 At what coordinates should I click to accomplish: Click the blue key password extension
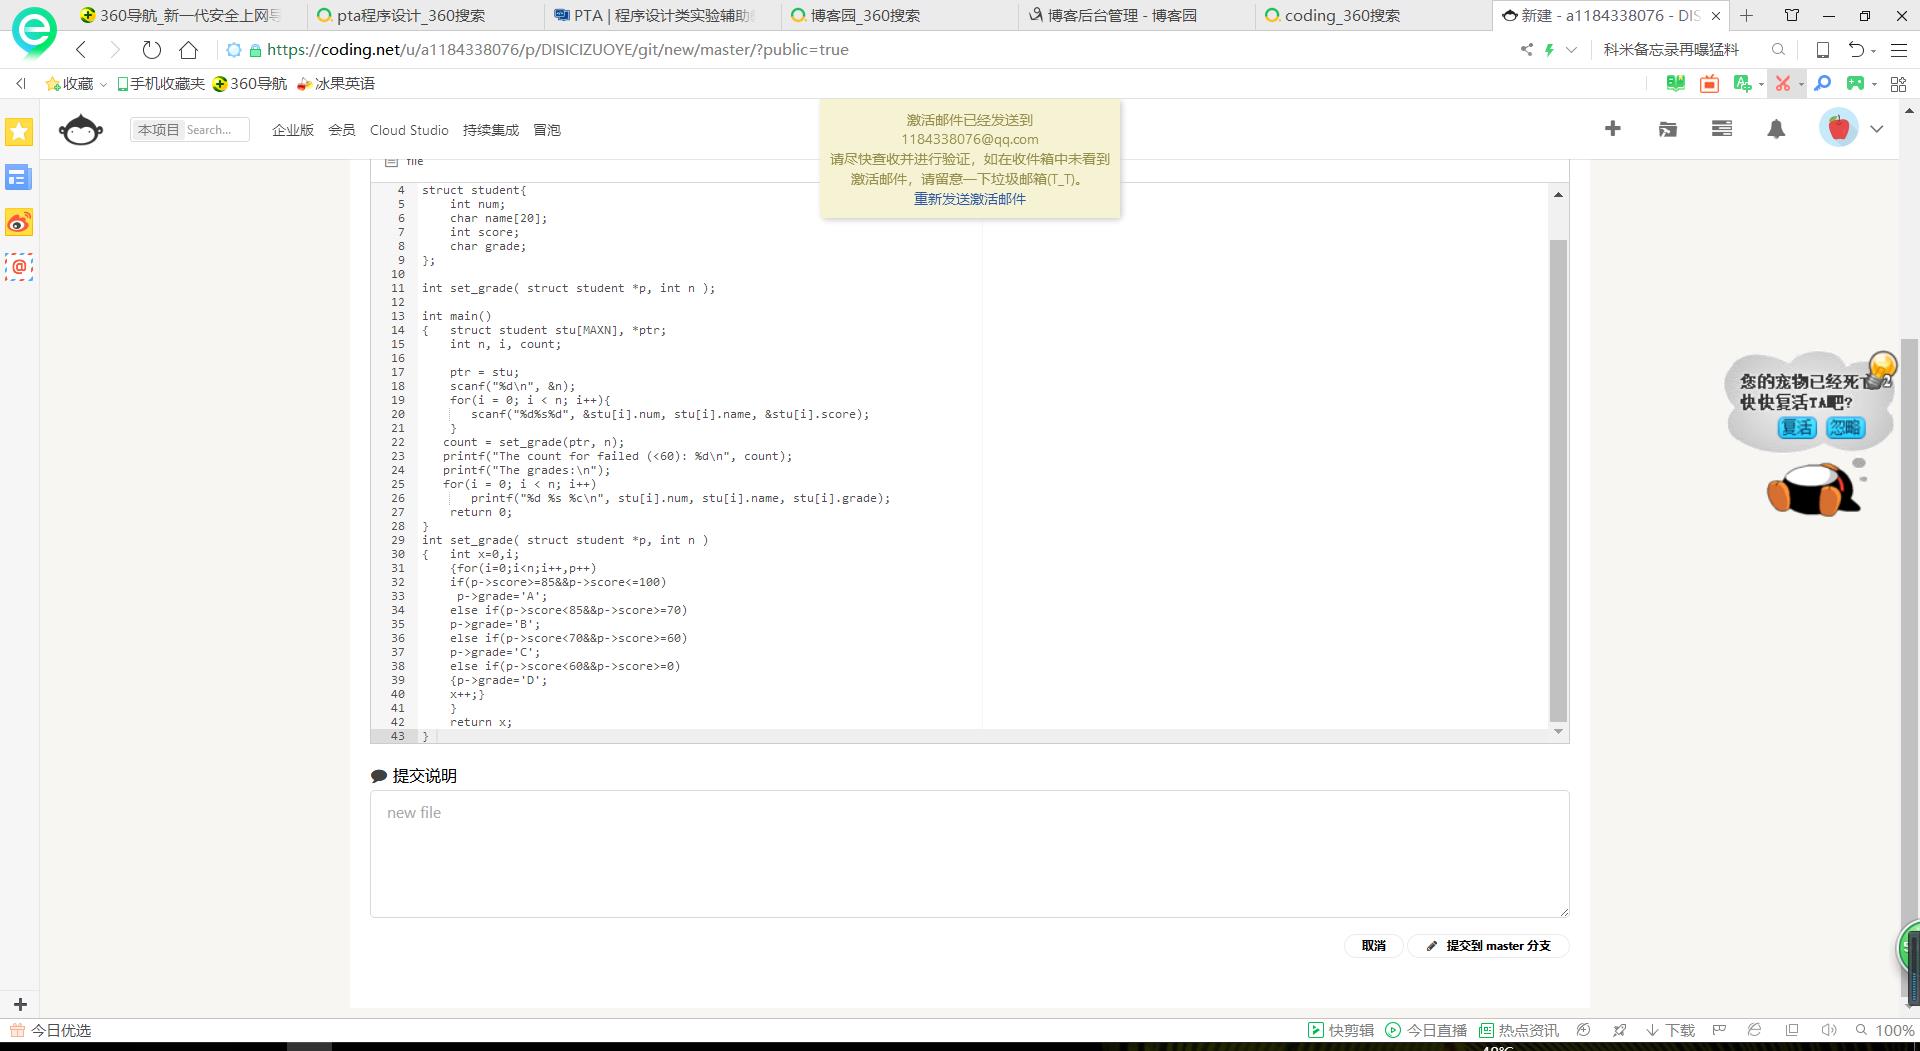[x=1823, y=84]
